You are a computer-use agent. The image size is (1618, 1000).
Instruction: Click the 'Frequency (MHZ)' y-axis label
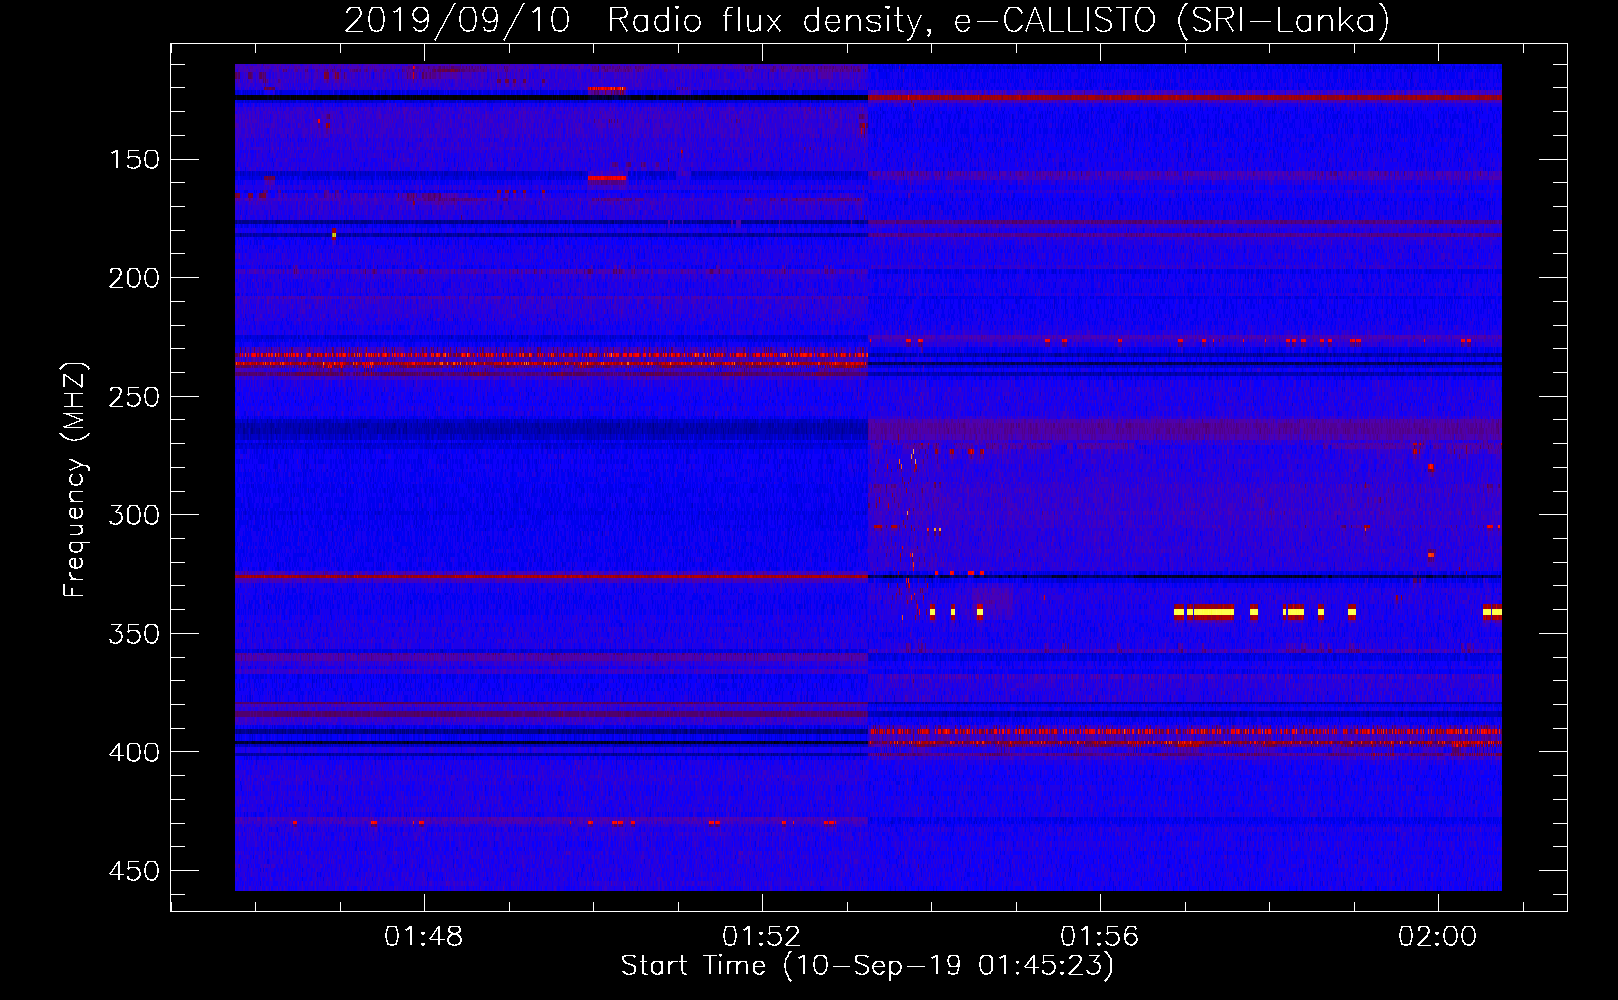[x=75, y=479]
